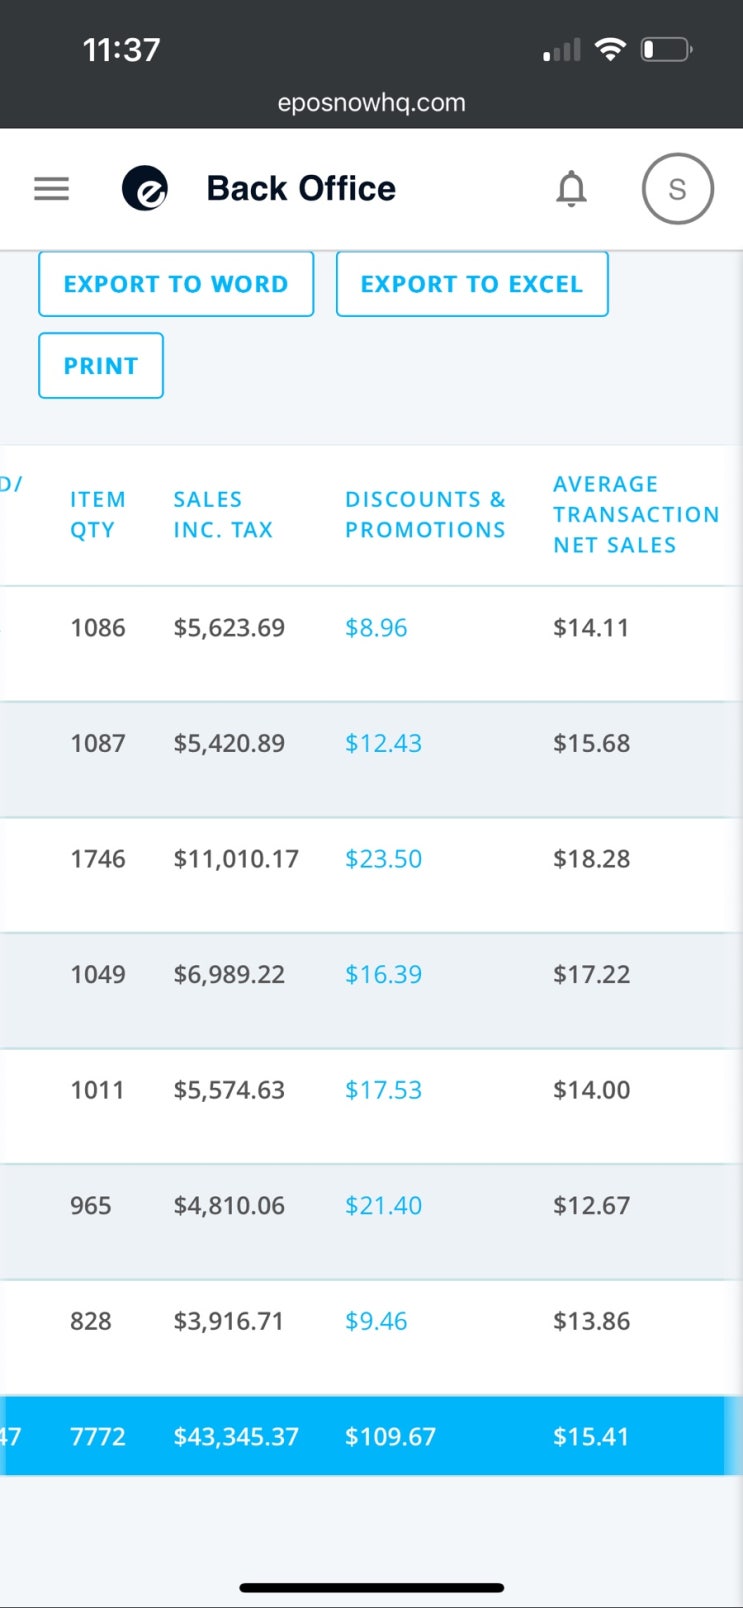Open the notifications bell
This screenshot has height=1608, width=743.
point(571,188)
